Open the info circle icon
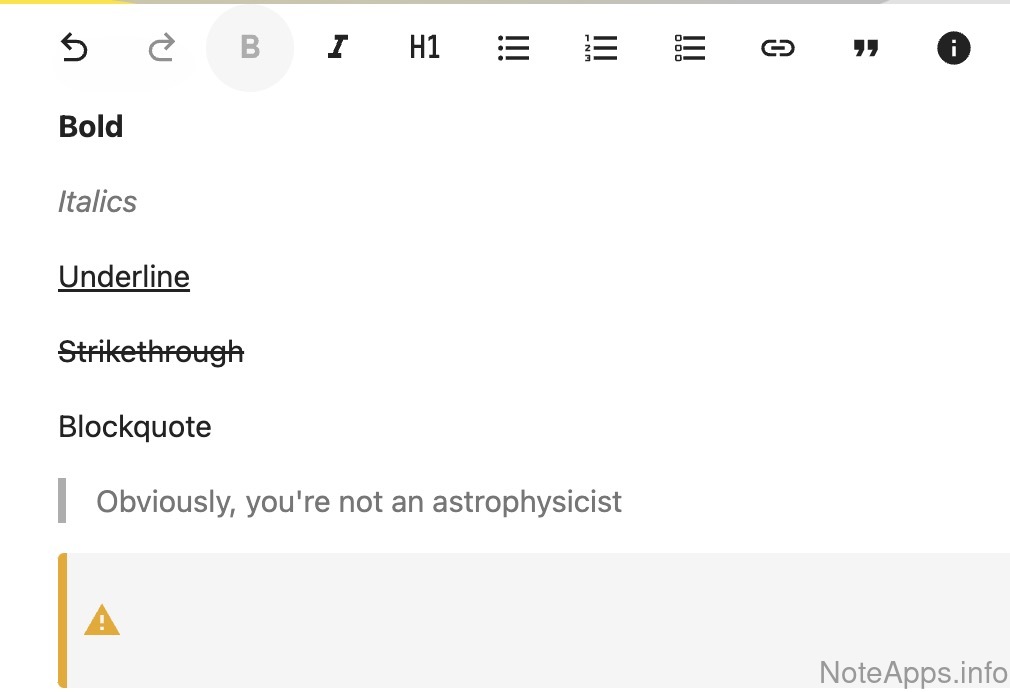 coord(953,48)
